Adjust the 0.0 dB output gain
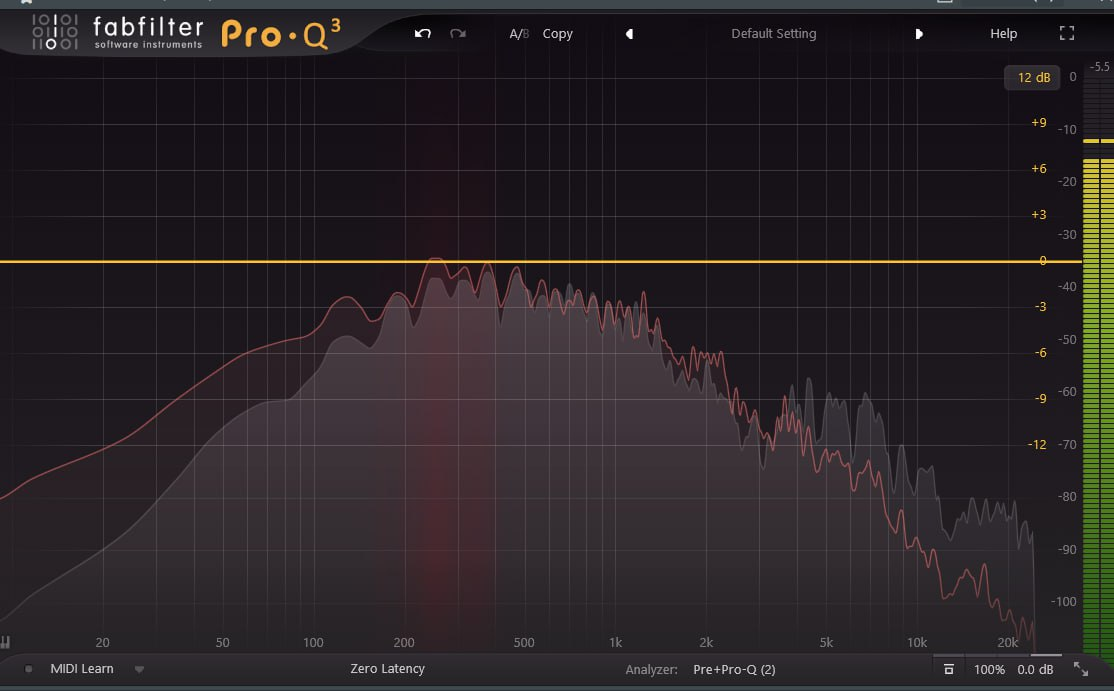The height and width of the screenshot is (691, 1114). click(x=1035, y=669)
